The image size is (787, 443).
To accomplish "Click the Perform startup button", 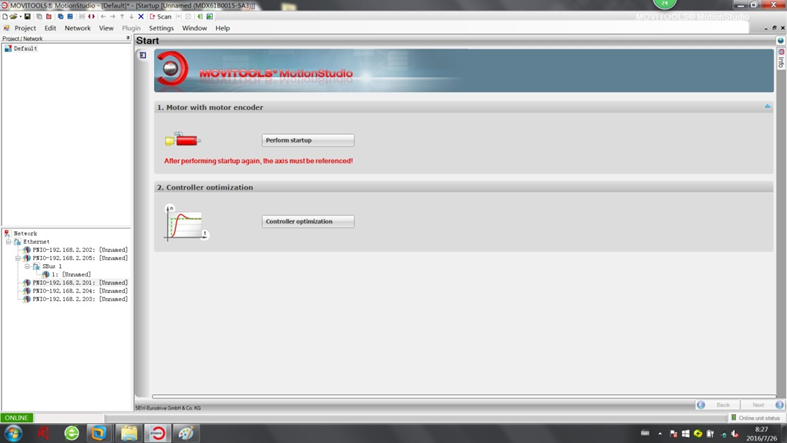I will coord(308,141).
